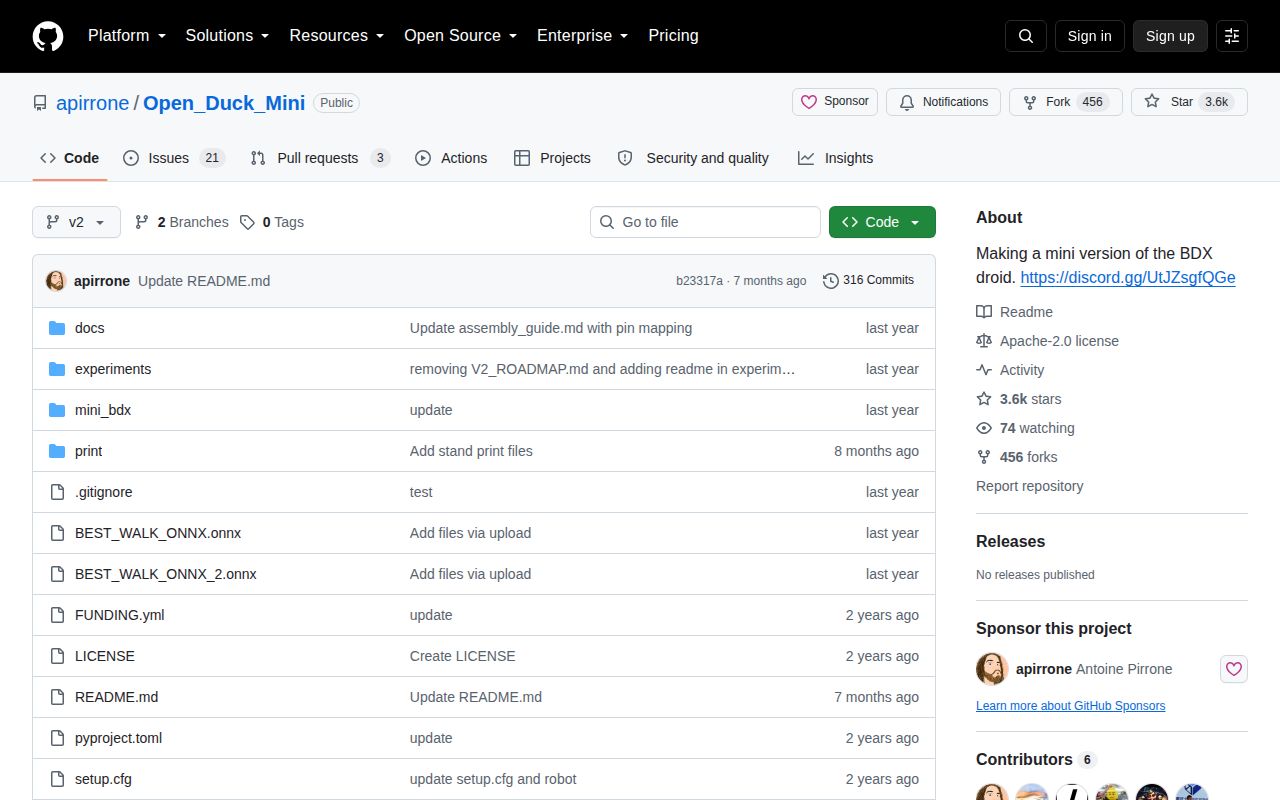
Task: Open the v2 branch selector dropdown
Action: tap(76, 222)
